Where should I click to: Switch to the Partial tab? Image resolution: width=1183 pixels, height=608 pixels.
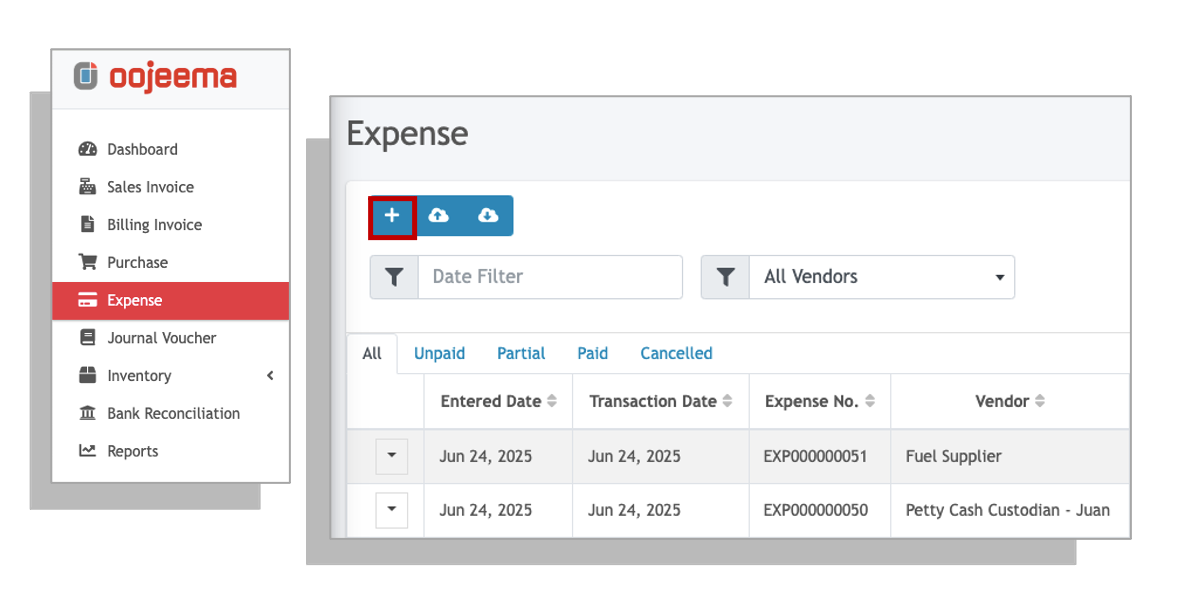click(x=521, y=353)
